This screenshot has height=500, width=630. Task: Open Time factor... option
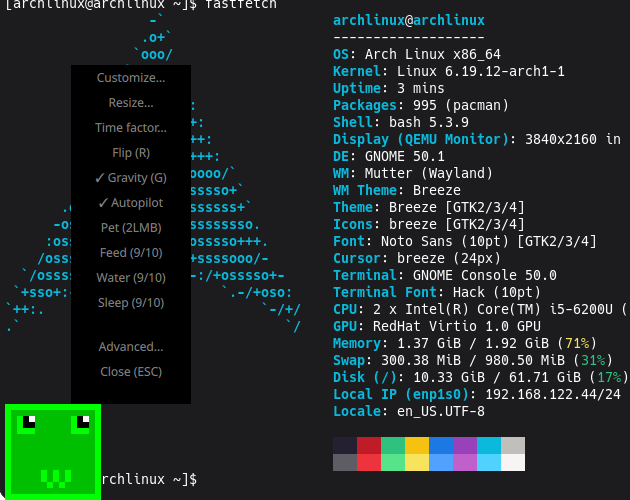[x=131, y=127]
